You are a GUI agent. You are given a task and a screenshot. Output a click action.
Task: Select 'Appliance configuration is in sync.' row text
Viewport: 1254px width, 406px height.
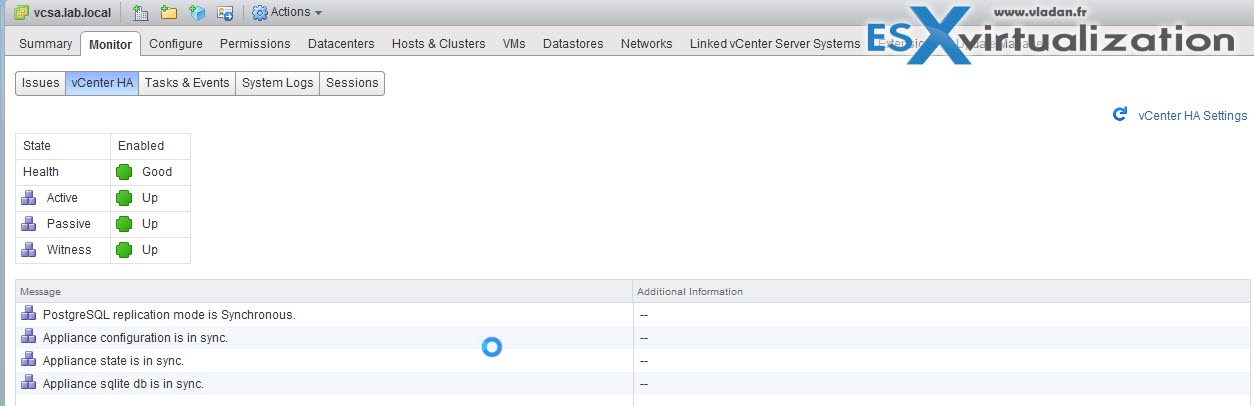tap(135, 338)
